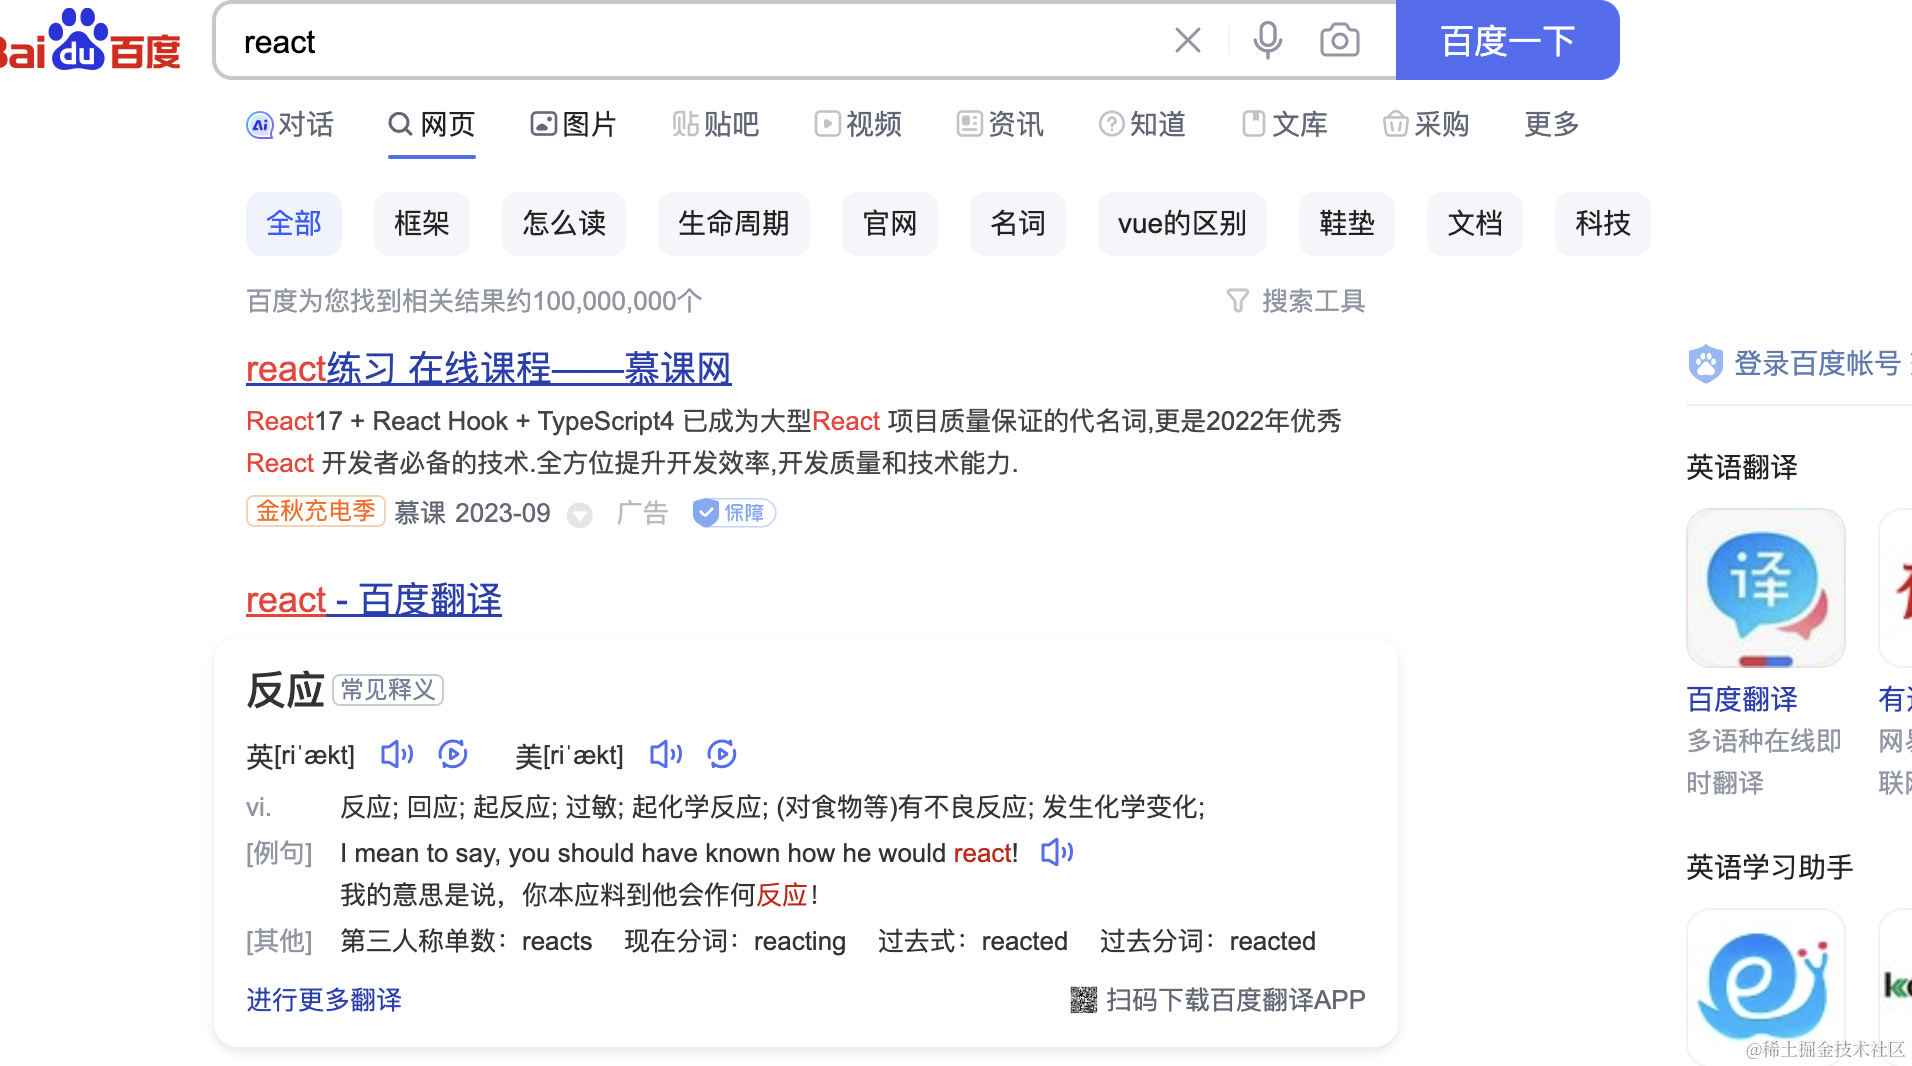Screen dimensions: 1912x1066
Task: Select the 生命周期 filter chip
Action: [733, 224]
